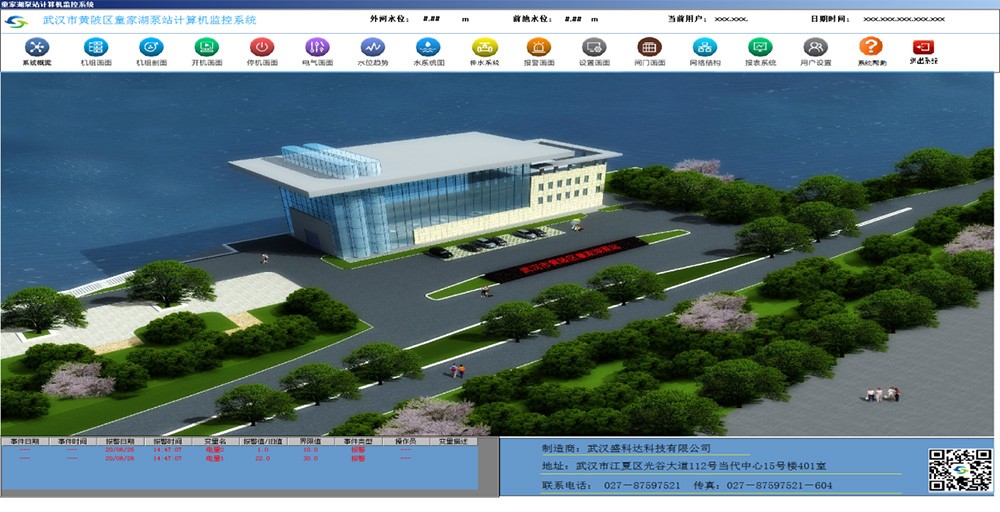Show the 水位趋势 water level trend
Viewport: 1000px width, 512px height.
[x=372, y=47]
